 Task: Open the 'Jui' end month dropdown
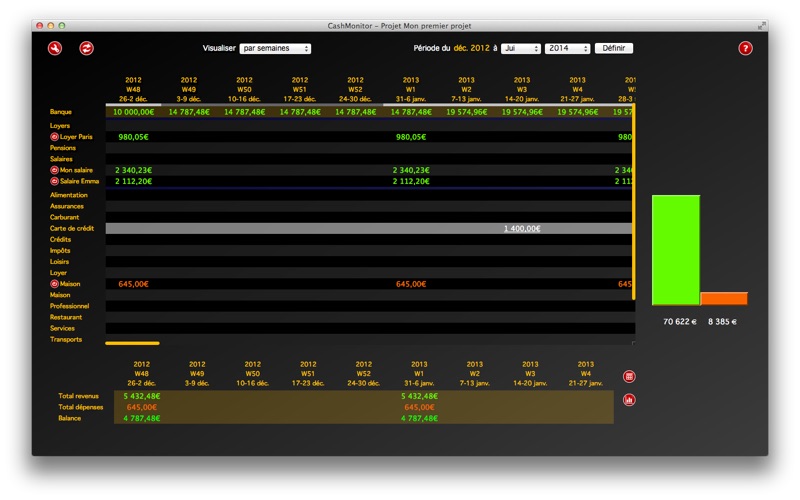520,48
